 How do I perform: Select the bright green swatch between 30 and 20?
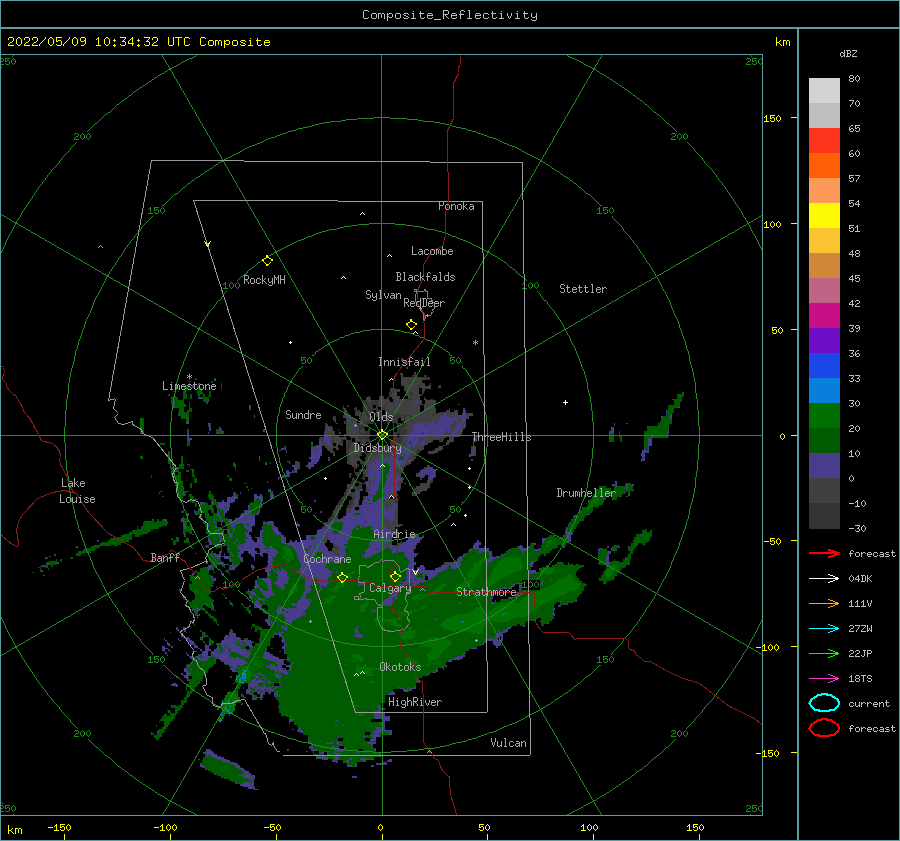click(x=824, y=415)
